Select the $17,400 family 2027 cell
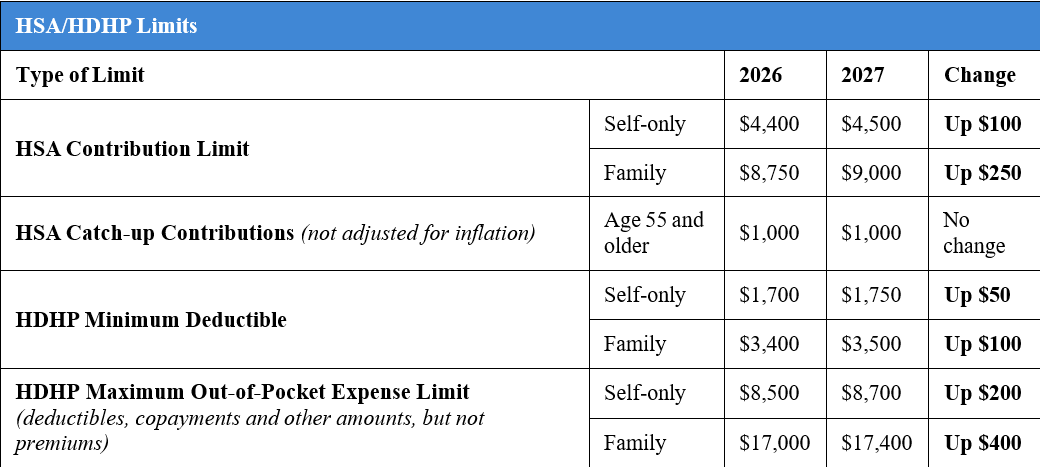The height and width of the screenshot is (467, 1040). (x=877, y=442)
